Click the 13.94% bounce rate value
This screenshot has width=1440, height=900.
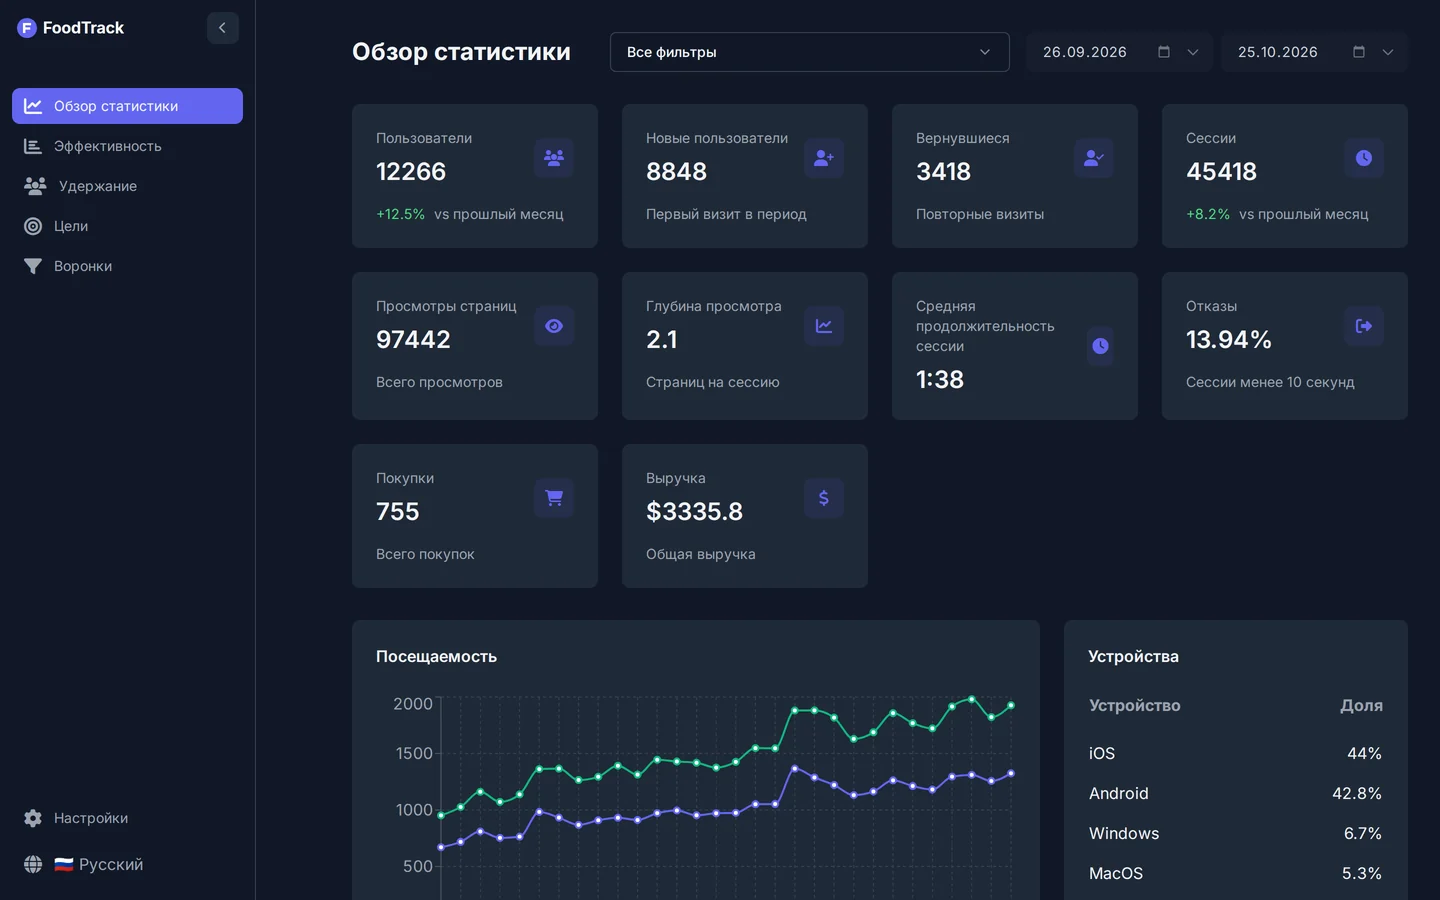[1229, 340]
